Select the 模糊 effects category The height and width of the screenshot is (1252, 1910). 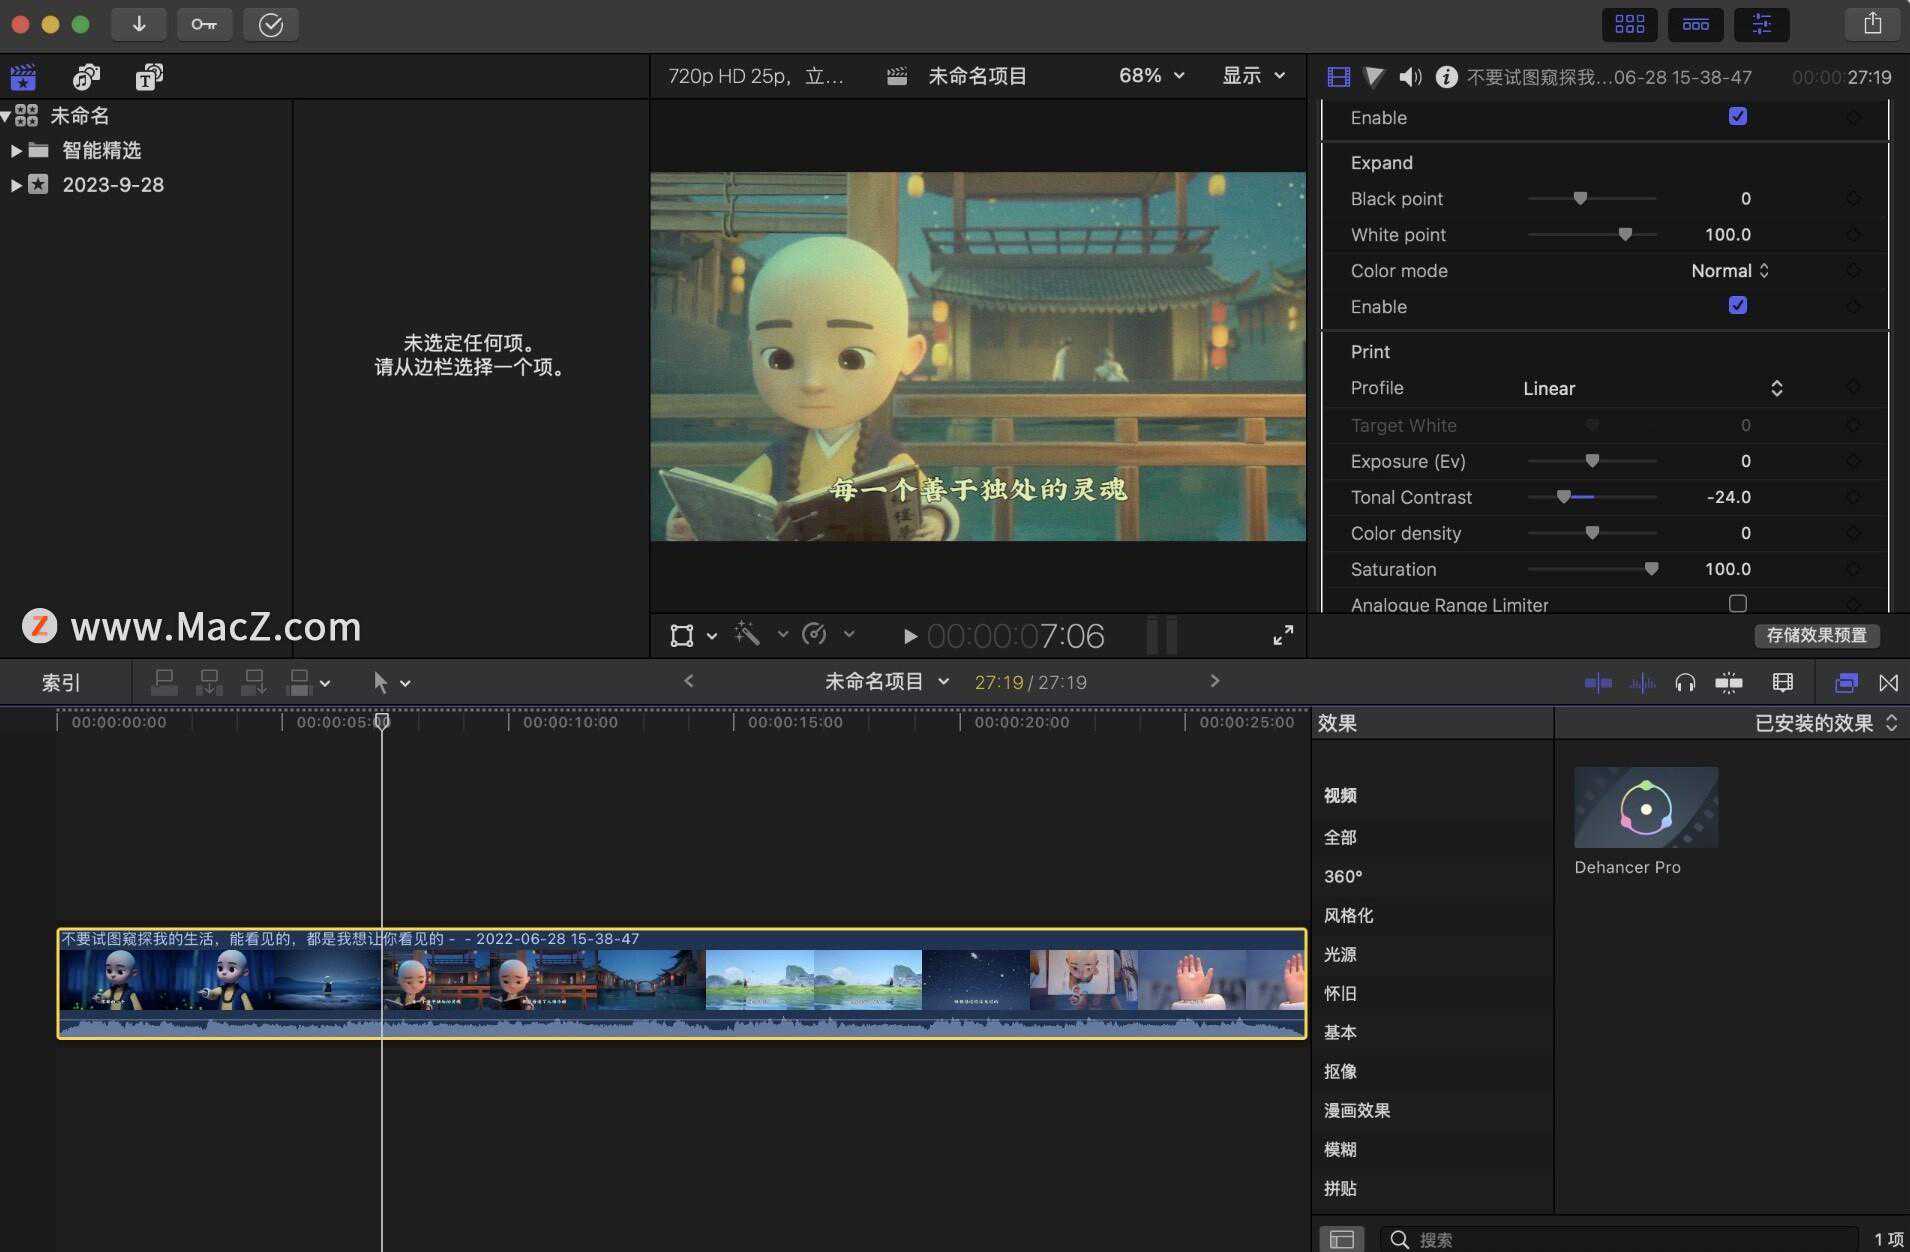click(x=1340, y=1149)
